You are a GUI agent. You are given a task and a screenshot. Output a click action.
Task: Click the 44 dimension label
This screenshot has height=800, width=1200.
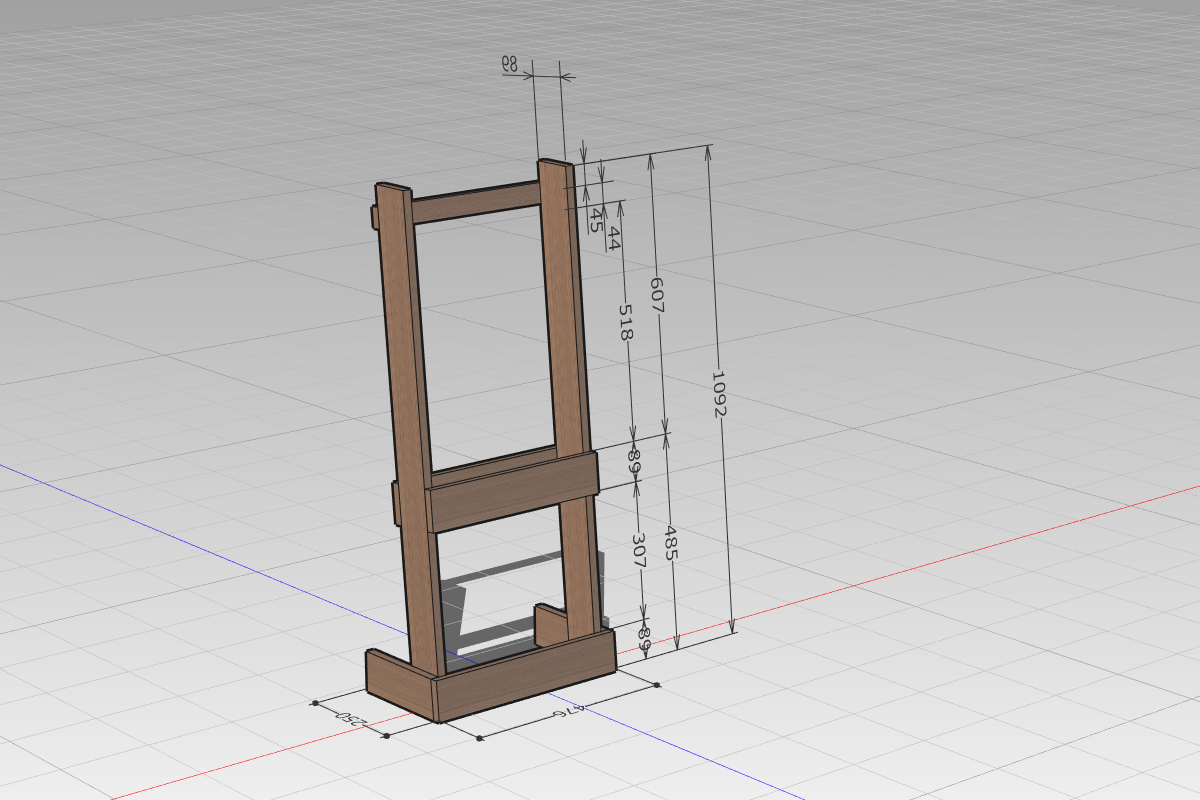click(x=614, y=238)
